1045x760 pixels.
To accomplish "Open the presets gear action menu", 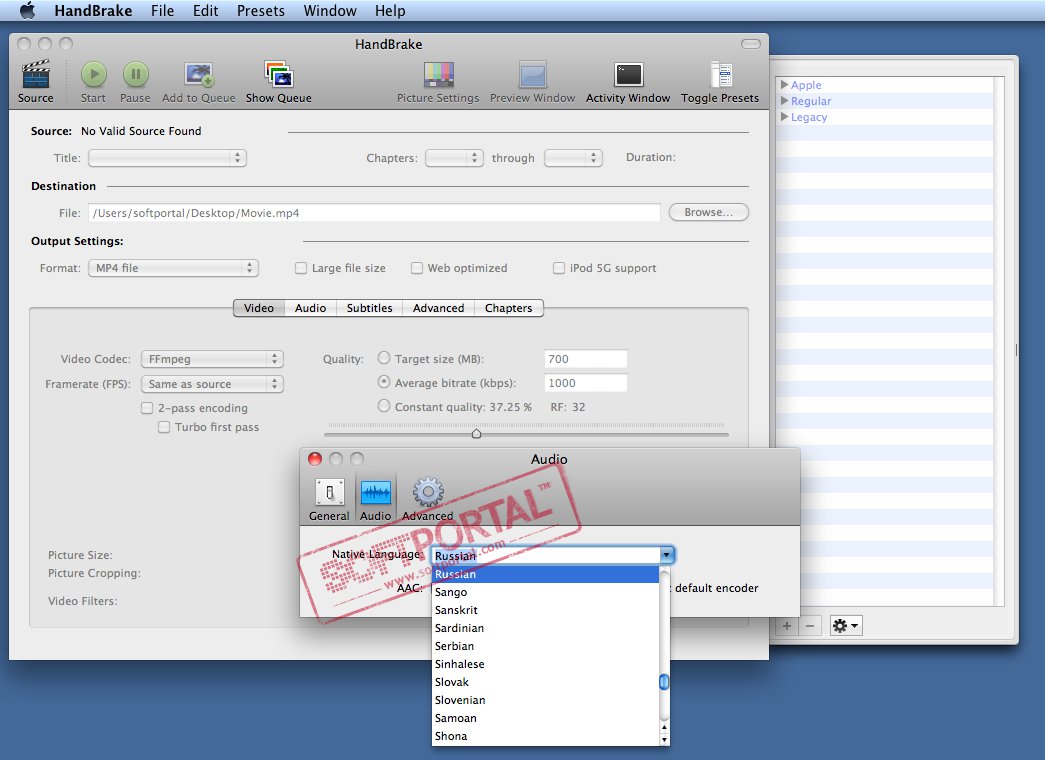I will pyautogui.click(x=846, y=625).
